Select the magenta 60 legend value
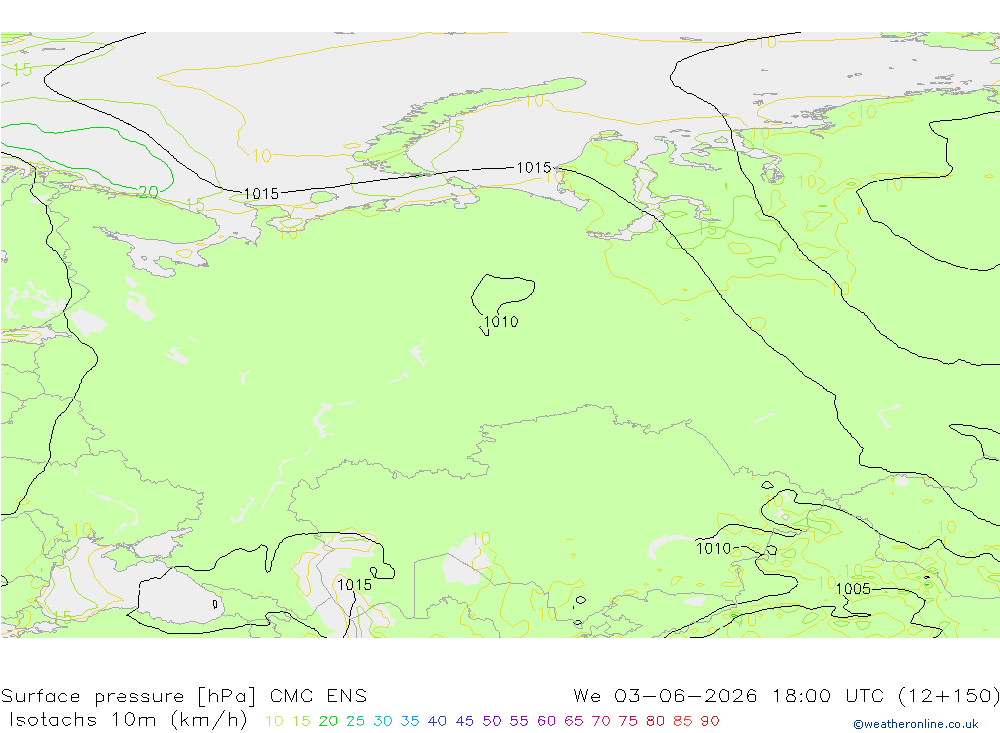This screenshot has width=1000, height=733. [547, 721]
